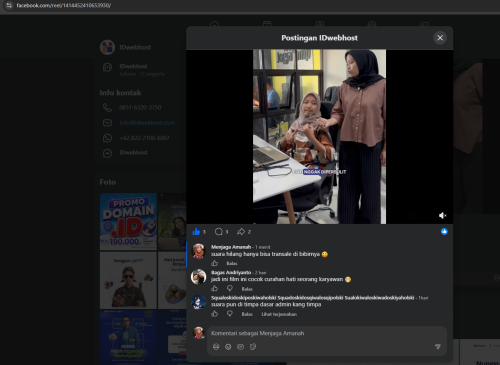The image size is (500, 365).
Task: Share the post with the arrow icon
Action: (241, 231)
